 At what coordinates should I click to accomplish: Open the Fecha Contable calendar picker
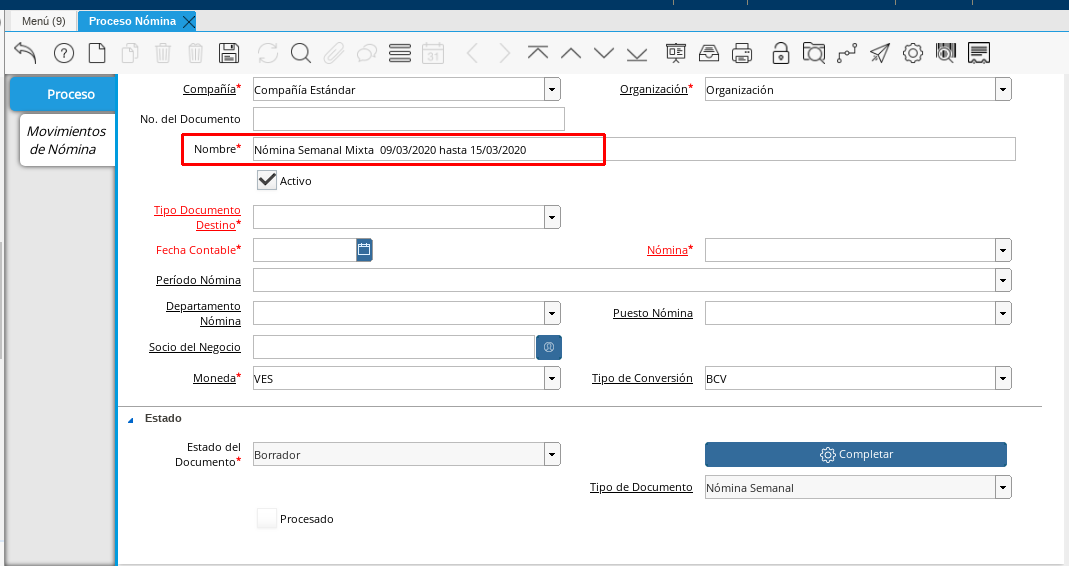tap(364, 250)
